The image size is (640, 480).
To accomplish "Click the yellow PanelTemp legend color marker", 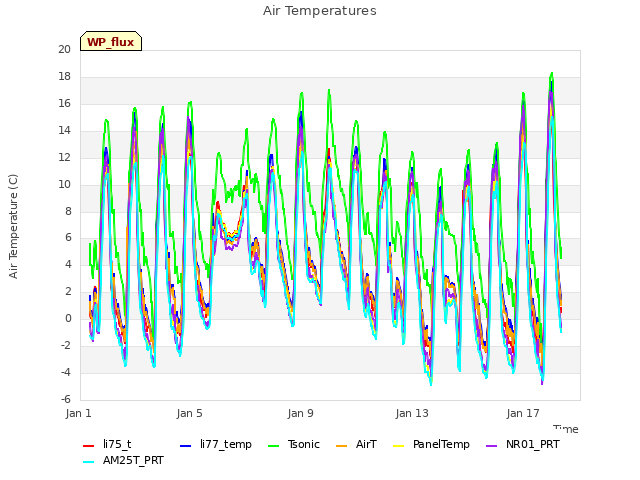I will [x=398, y=446].
